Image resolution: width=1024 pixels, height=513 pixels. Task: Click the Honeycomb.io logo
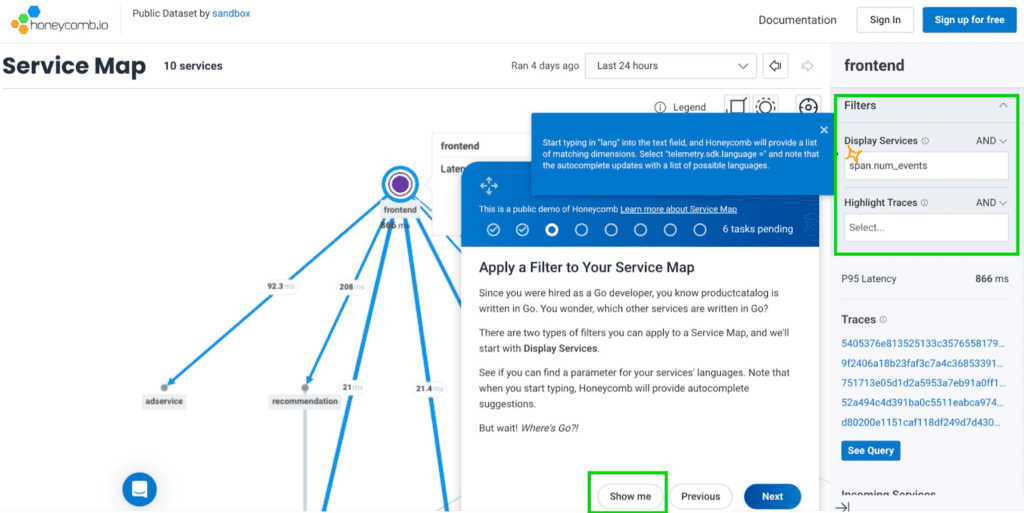(x=59, y=20)
